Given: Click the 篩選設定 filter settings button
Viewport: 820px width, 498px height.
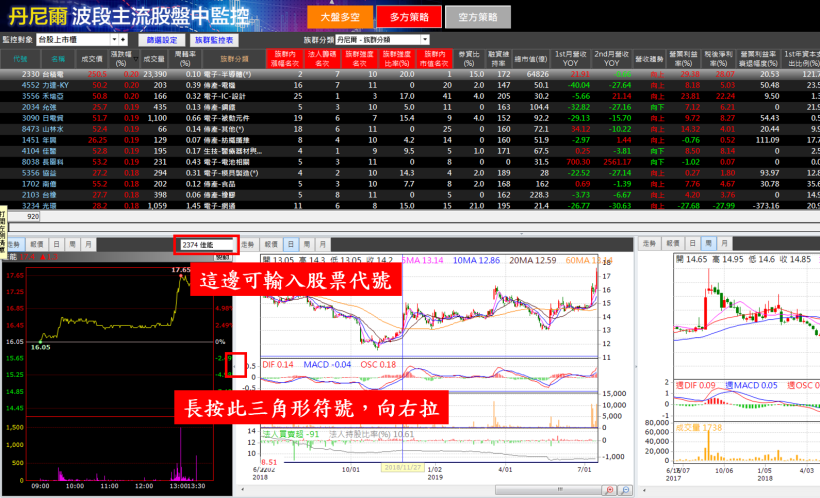Looking at the screenshot, I should 162,40.
